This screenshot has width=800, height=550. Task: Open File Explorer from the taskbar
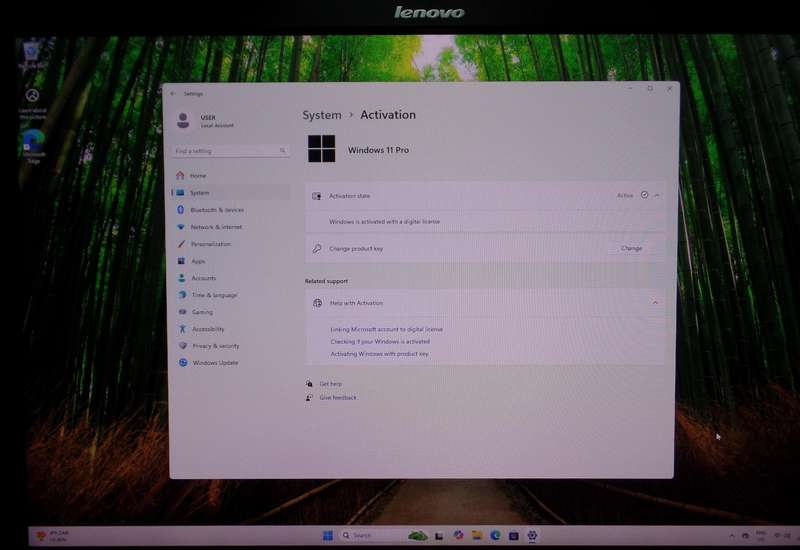point(477,535)
